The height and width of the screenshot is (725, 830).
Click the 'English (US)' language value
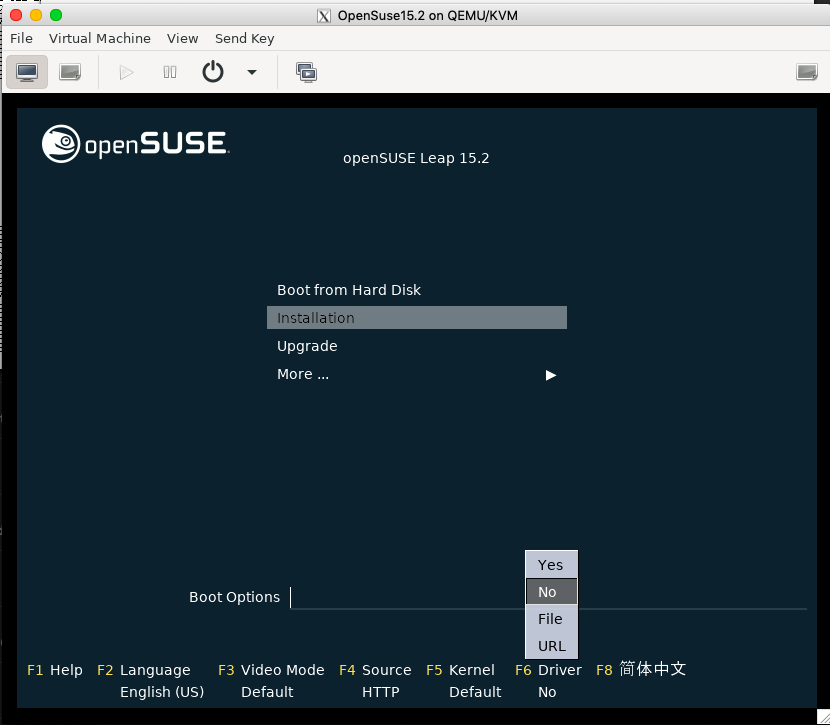coord(162,692)
